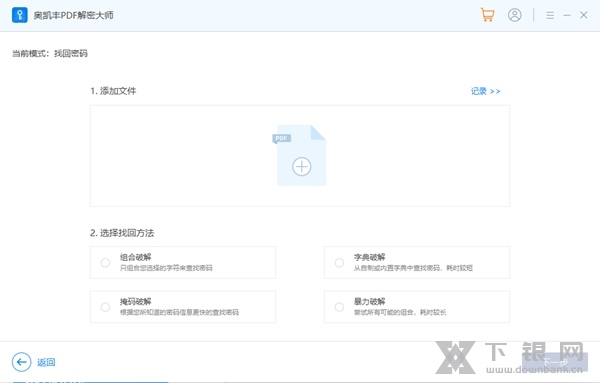The height and width of the screenshot is (383, 600).
Task: Click the 掩码破解 description text
Action: [x=179, y=312]
